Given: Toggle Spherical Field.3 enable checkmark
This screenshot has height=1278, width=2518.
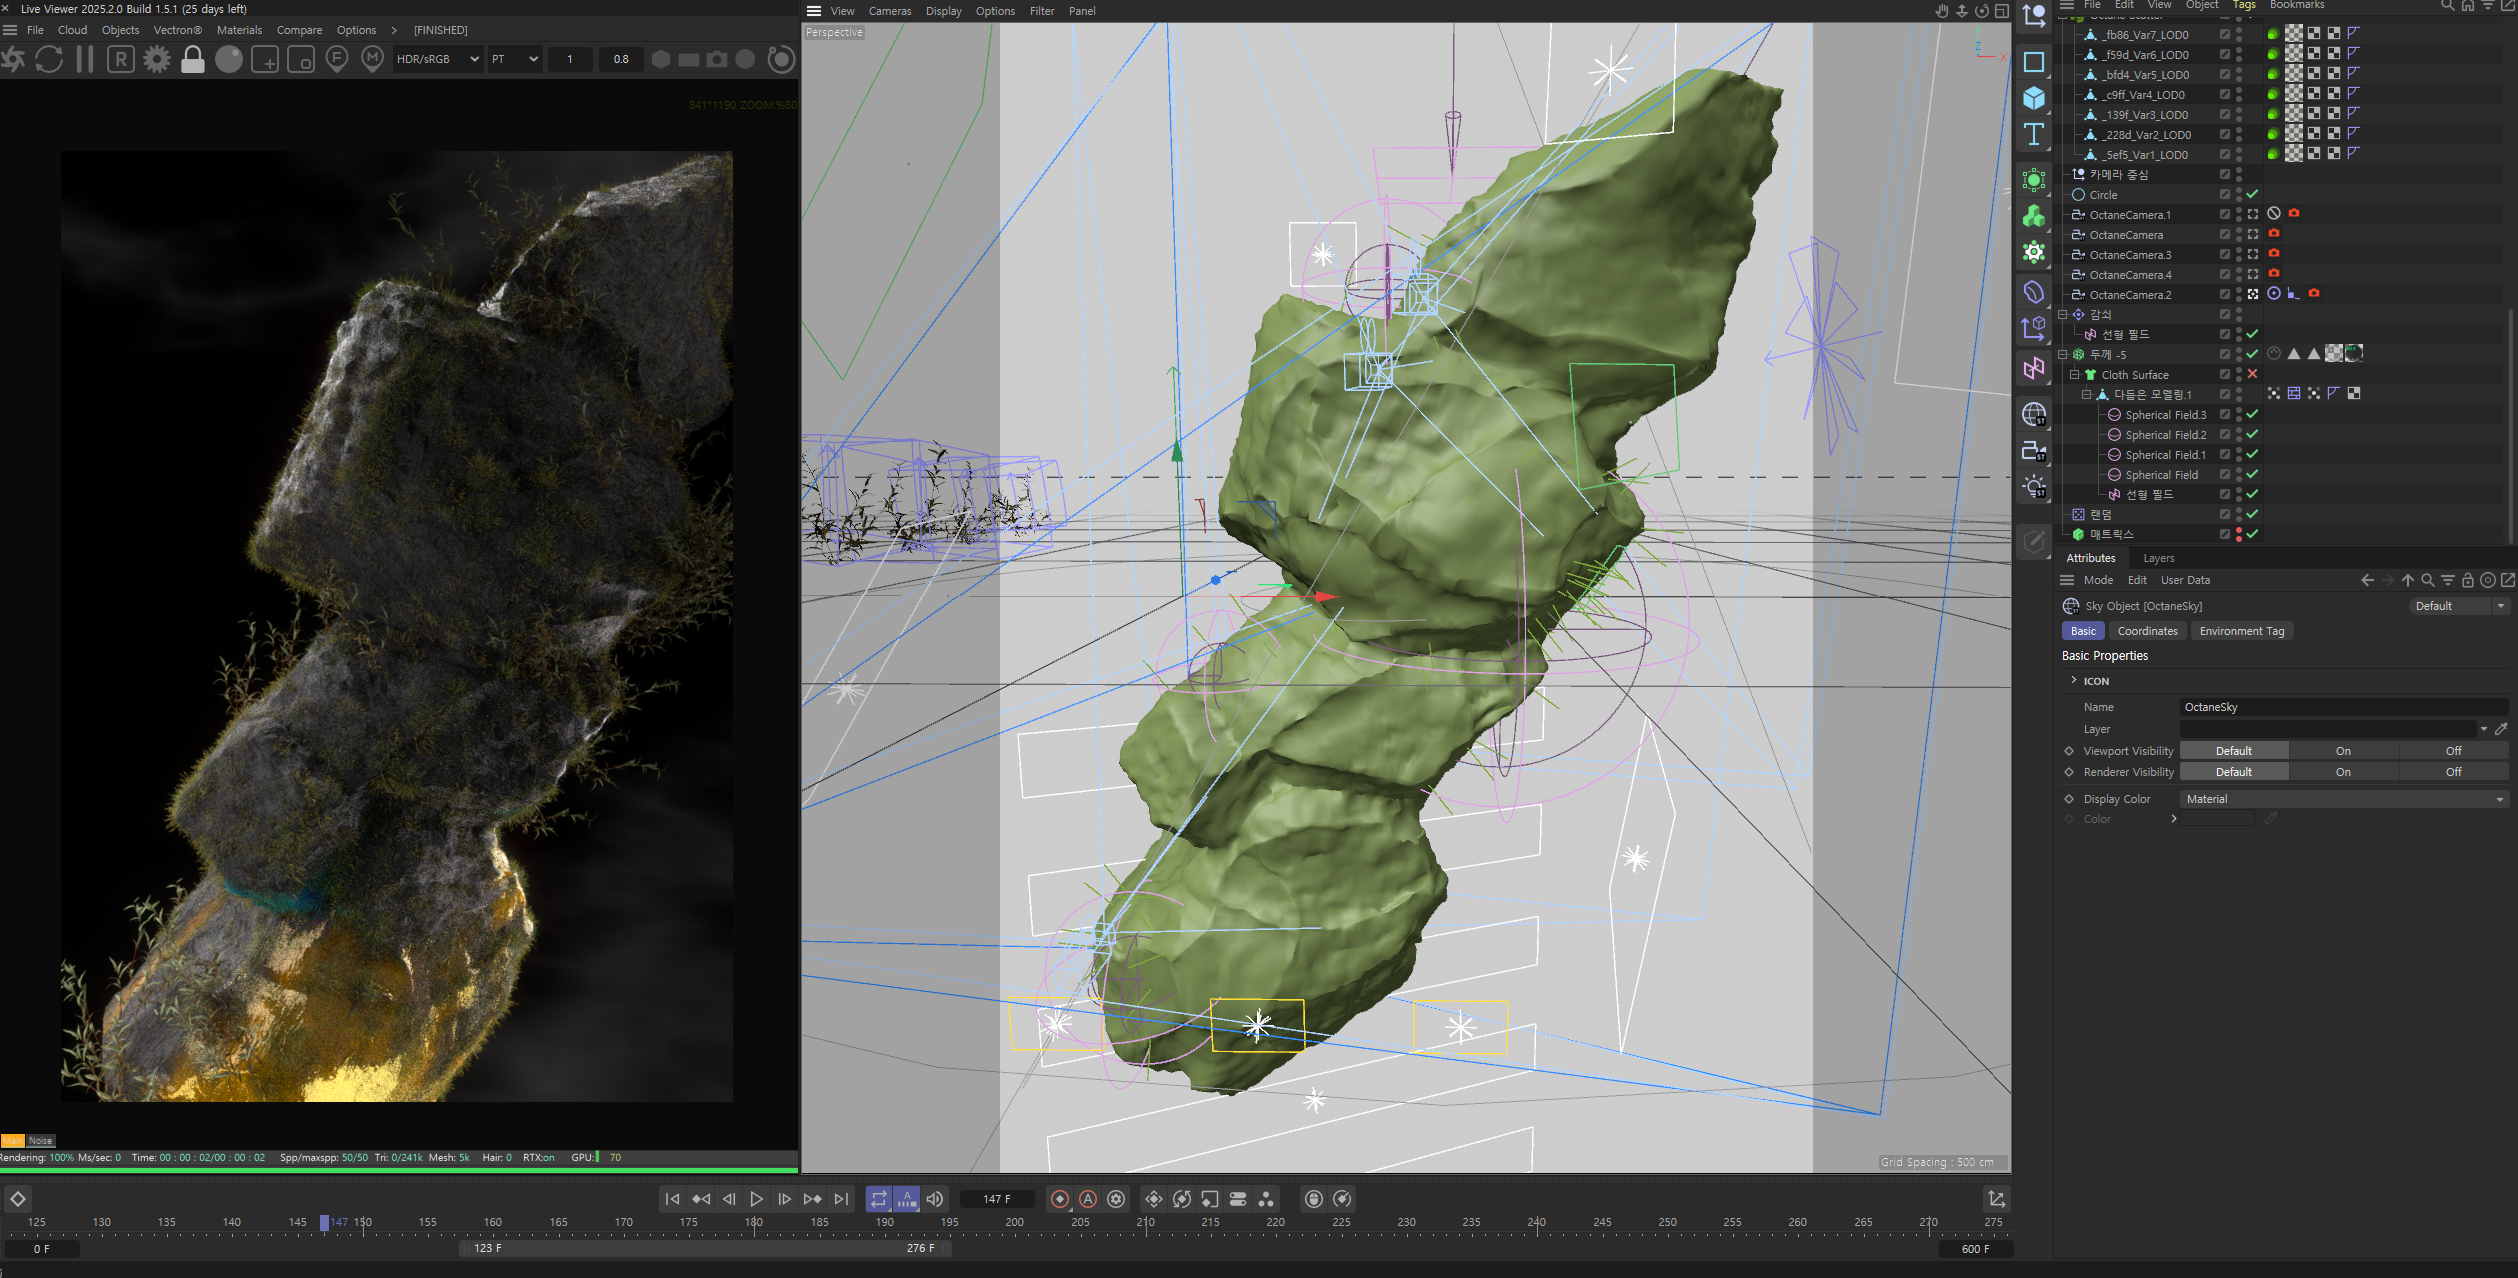Looking at the screenshot, I should coord(2252,414).
